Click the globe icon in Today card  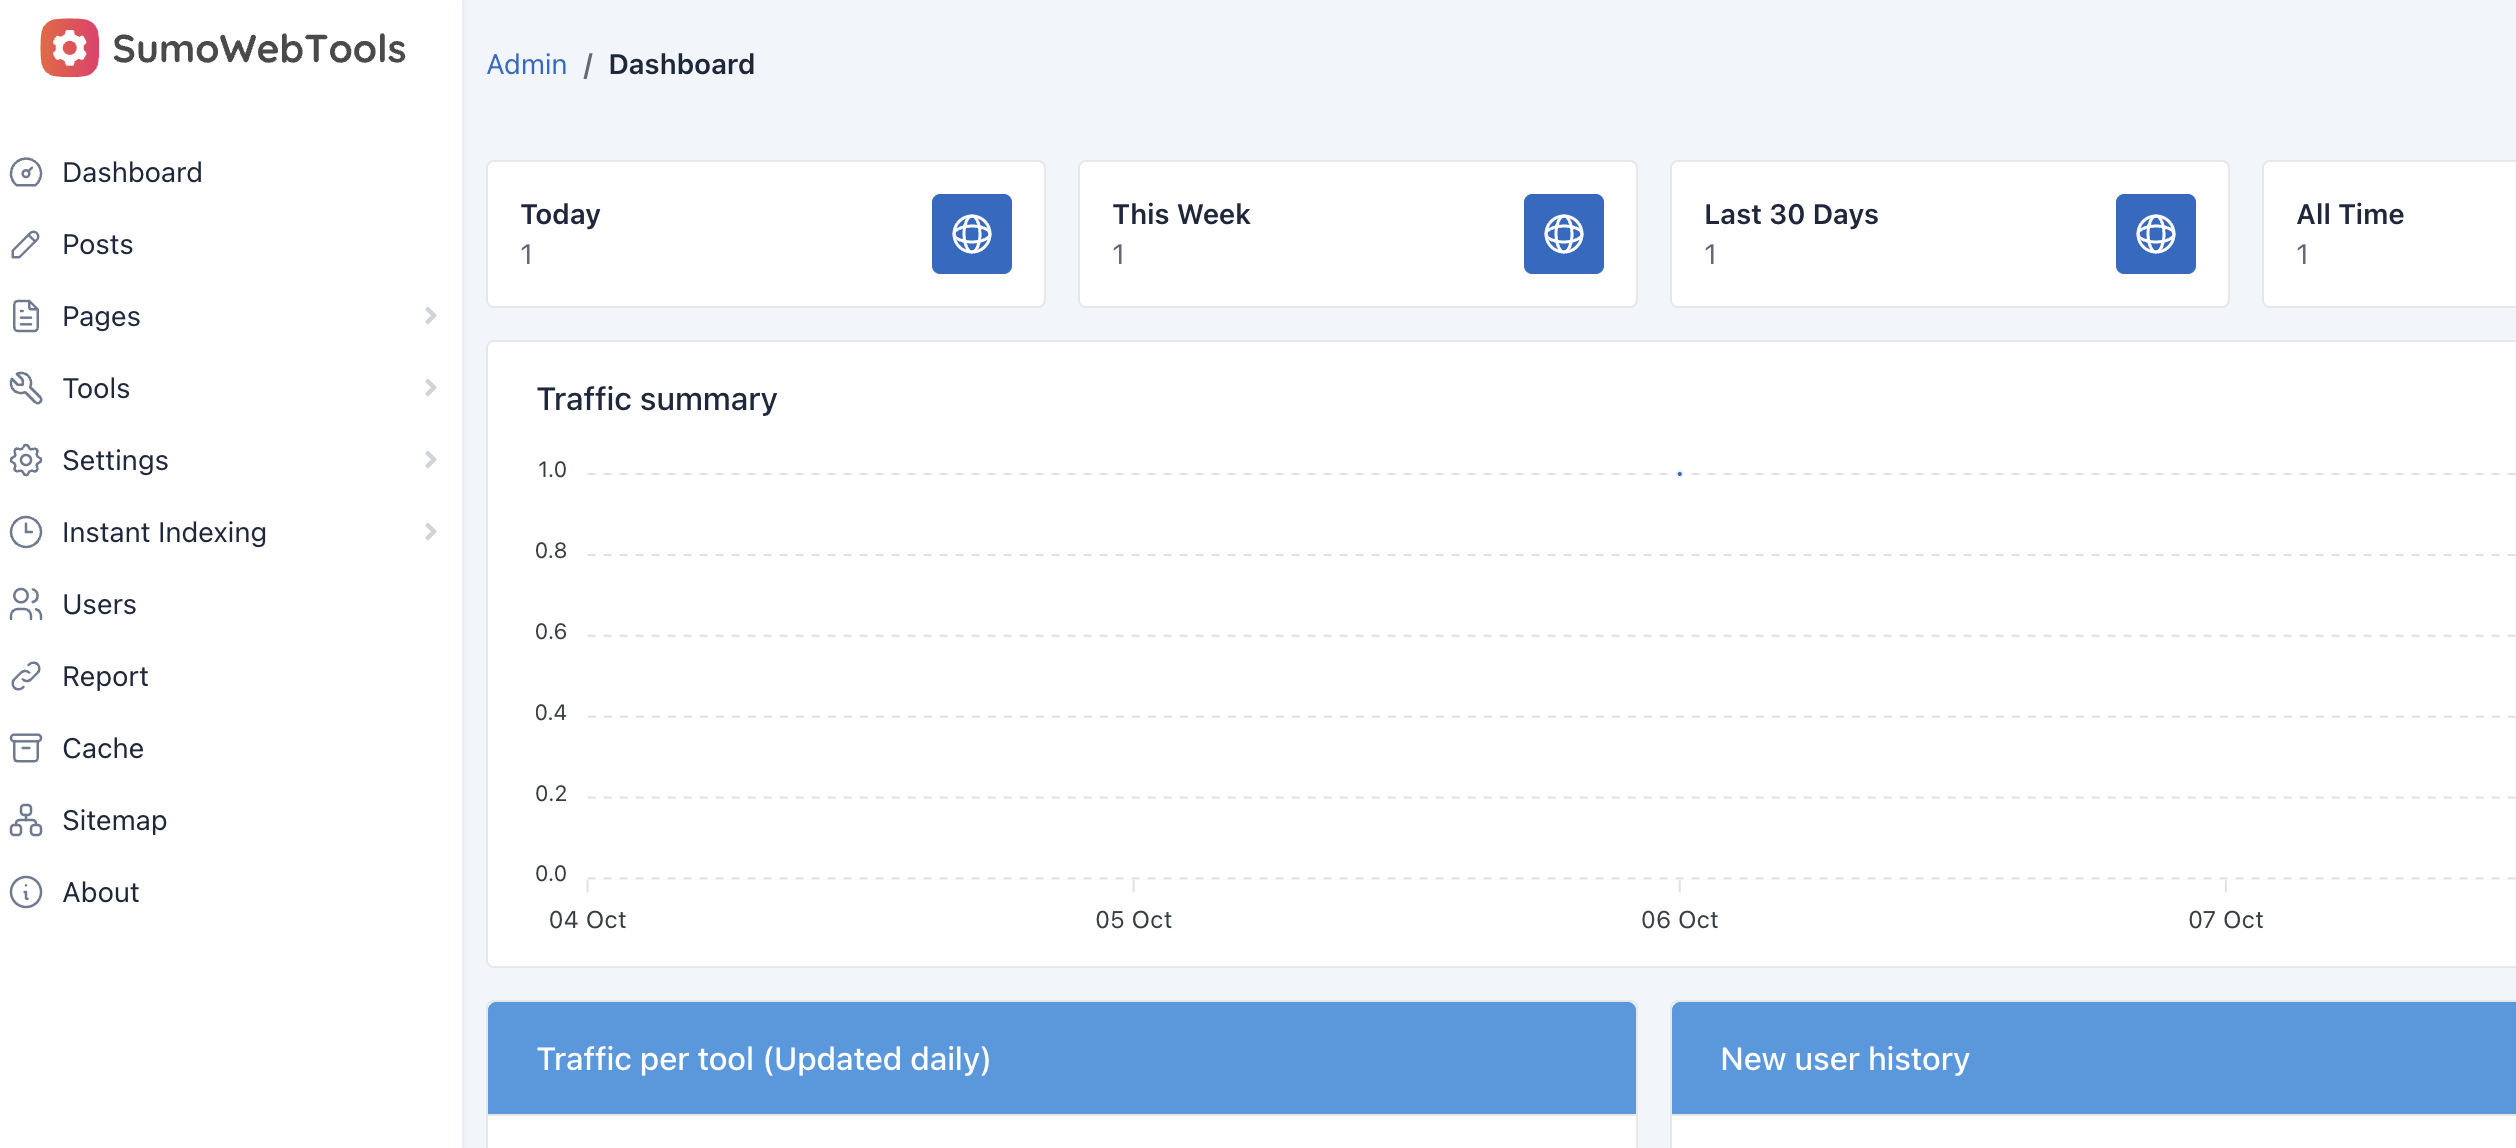pyautogui.click(x=972, y=234)
